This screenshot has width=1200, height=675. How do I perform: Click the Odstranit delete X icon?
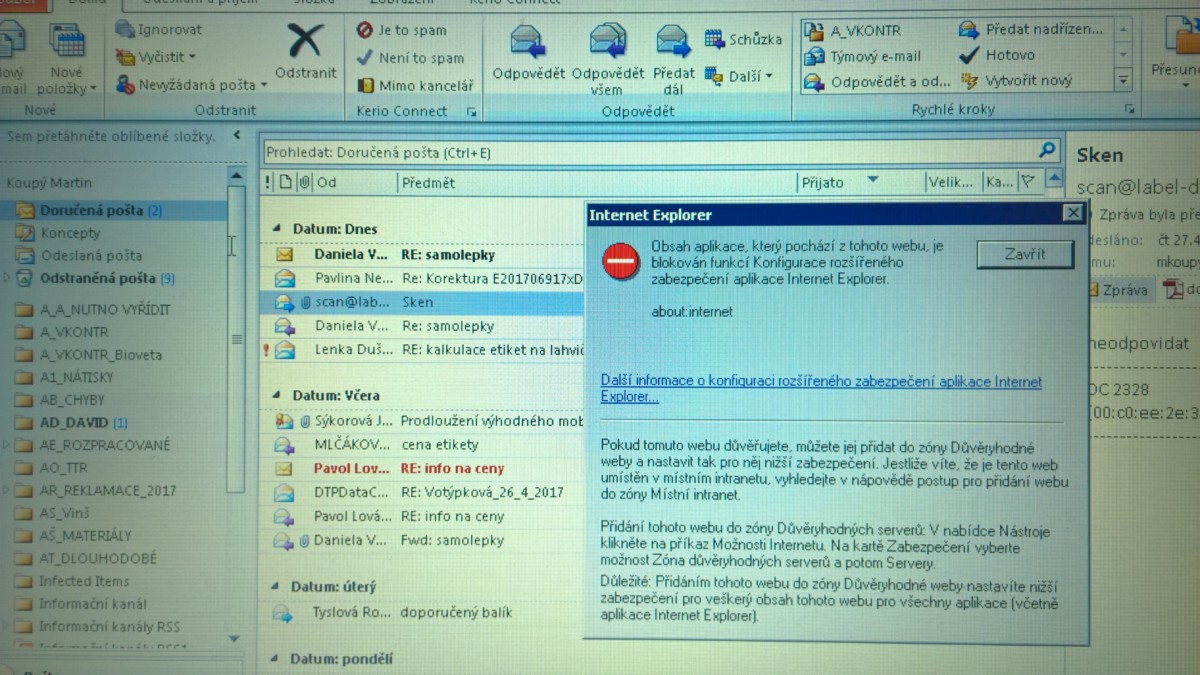[305, 42]
